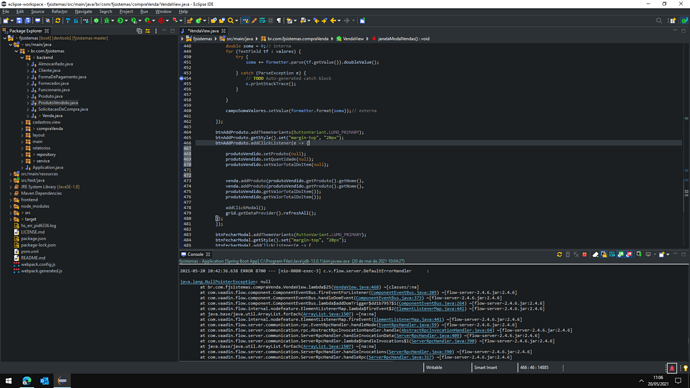The height and width of the screenshot is (388, 690).
Task: Click src/main/java in the editor breadcrumb
Action: (x=240, y=39)
